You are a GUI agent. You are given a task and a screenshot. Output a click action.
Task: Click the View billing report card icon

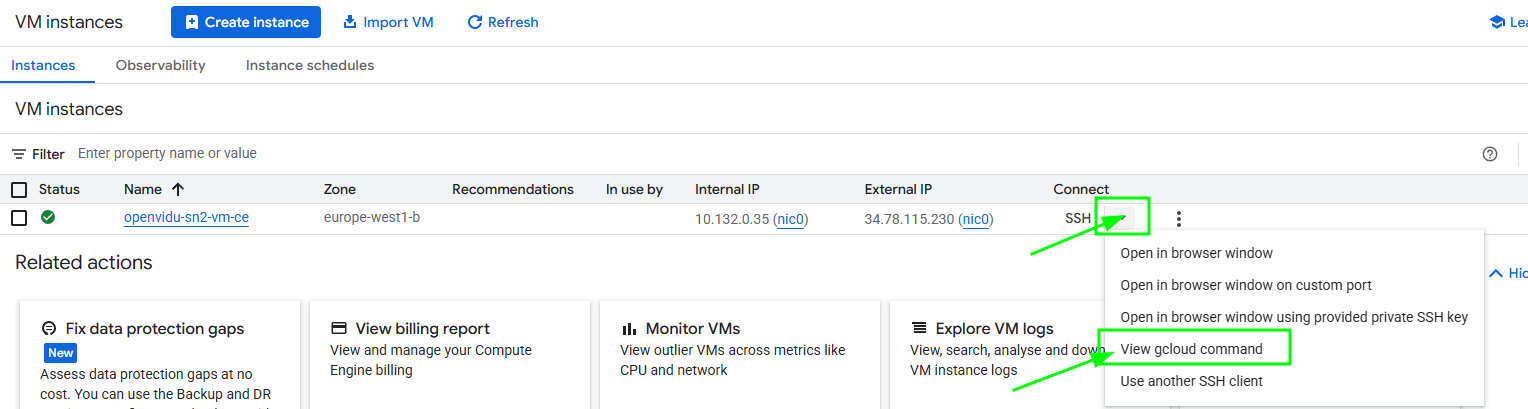tap(338, 328)
